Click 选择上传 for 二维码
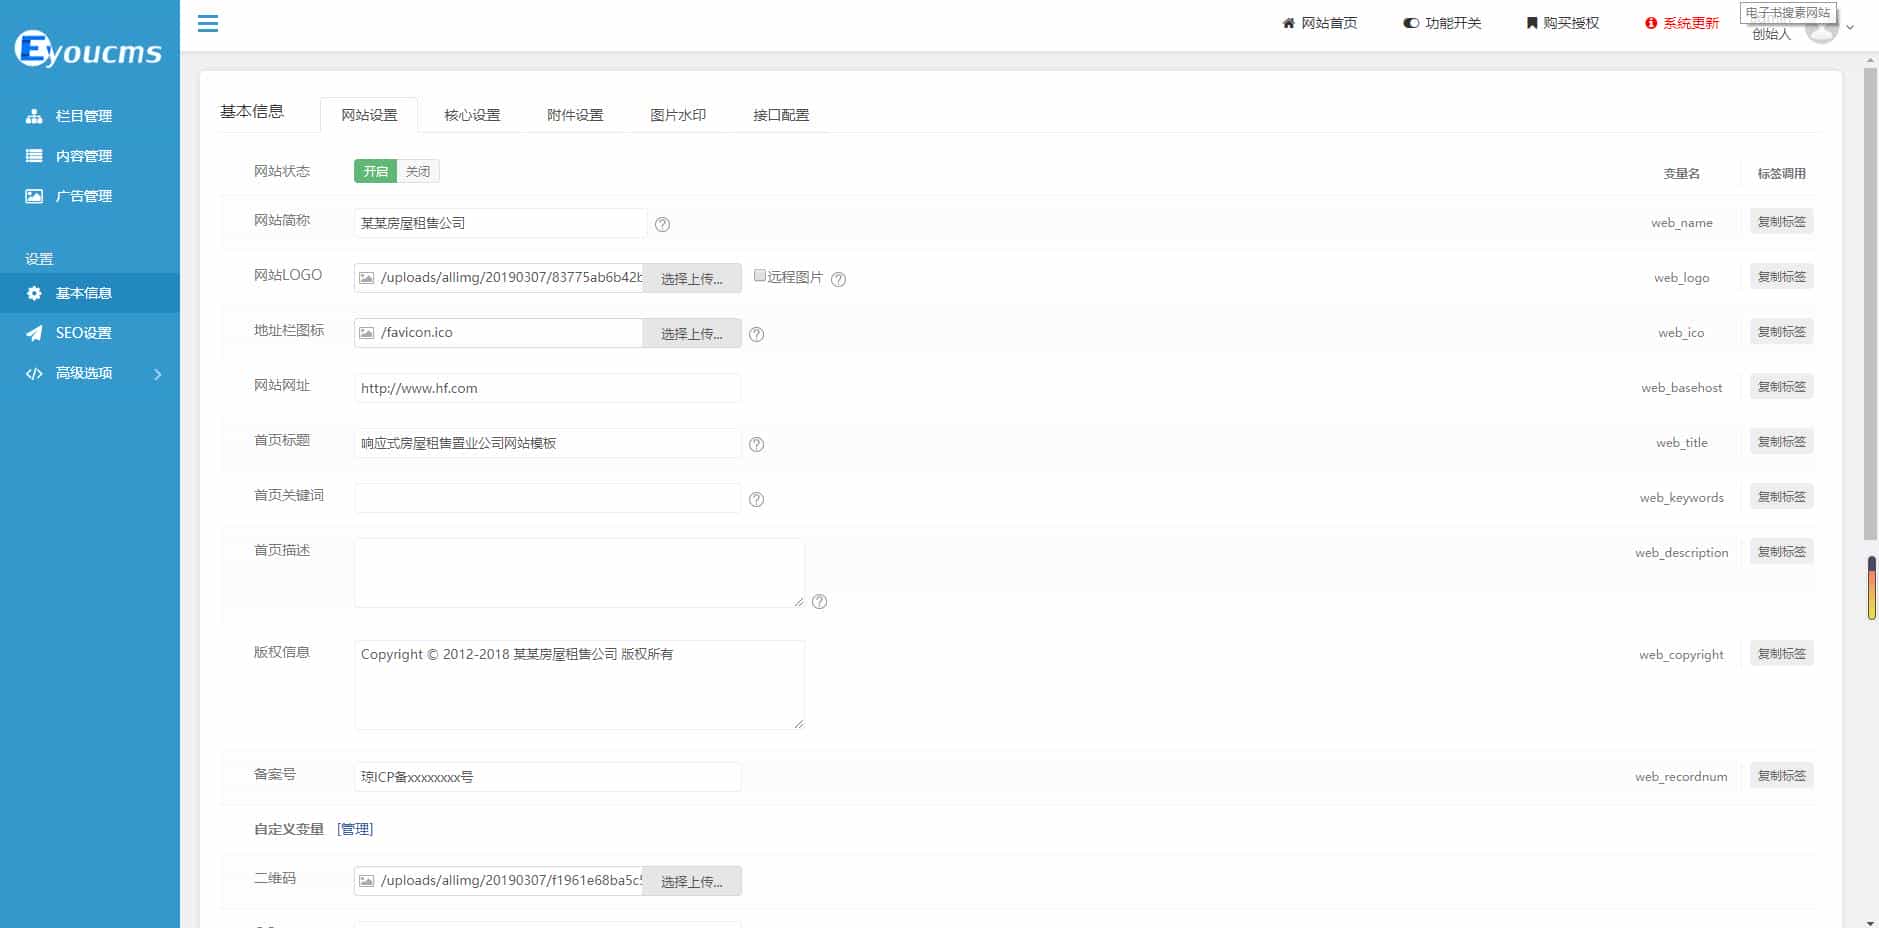The image size is (1879, 928). point(692,881)
